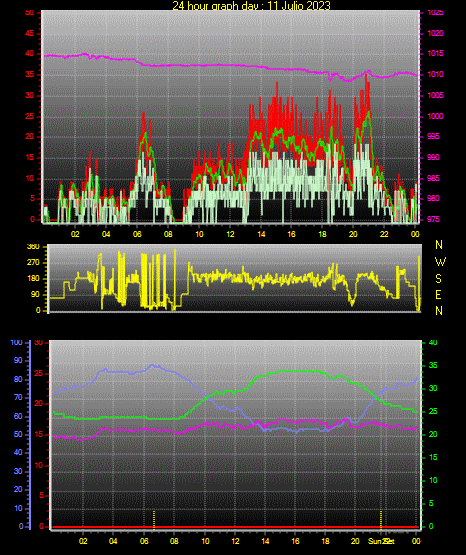
Task: Click the blue 60 humidity axis label
Action: coord(18,417)
